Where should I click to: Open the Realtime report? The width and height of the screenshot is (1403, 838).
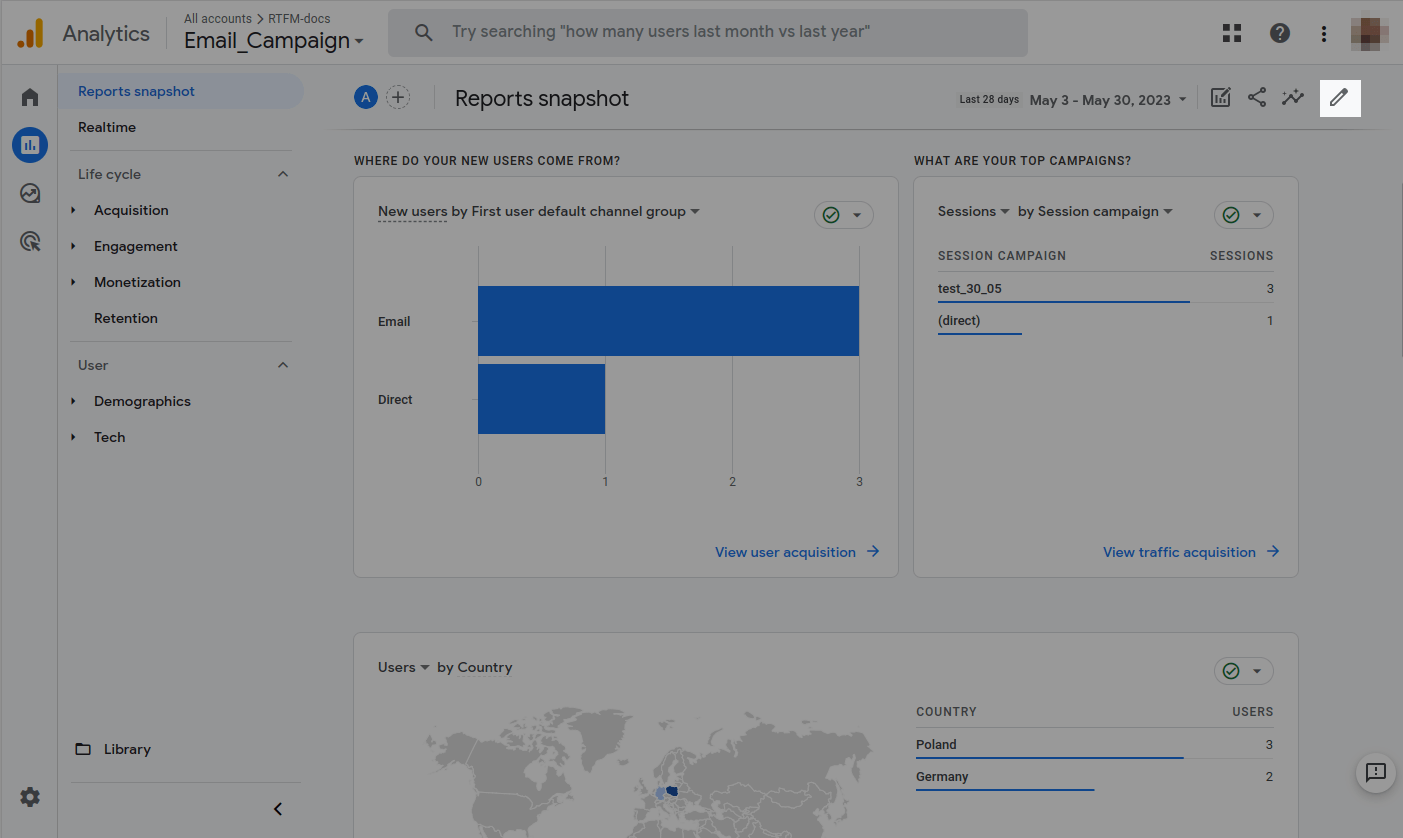point(107,127)
